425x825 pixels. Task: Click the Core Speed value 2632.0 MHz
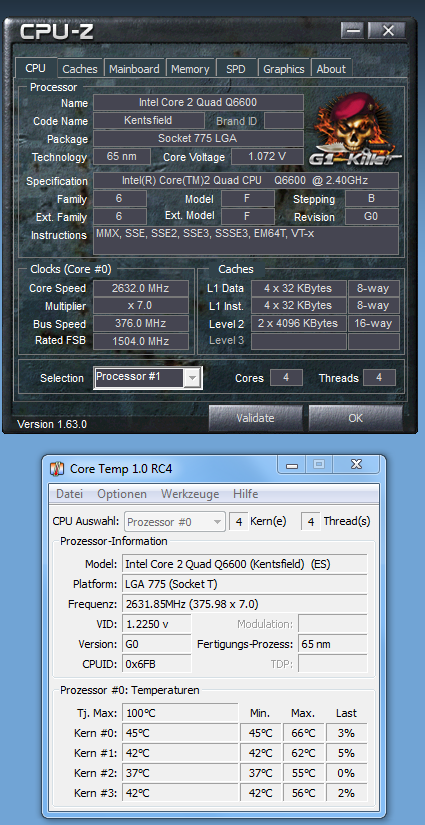[141, 288]
